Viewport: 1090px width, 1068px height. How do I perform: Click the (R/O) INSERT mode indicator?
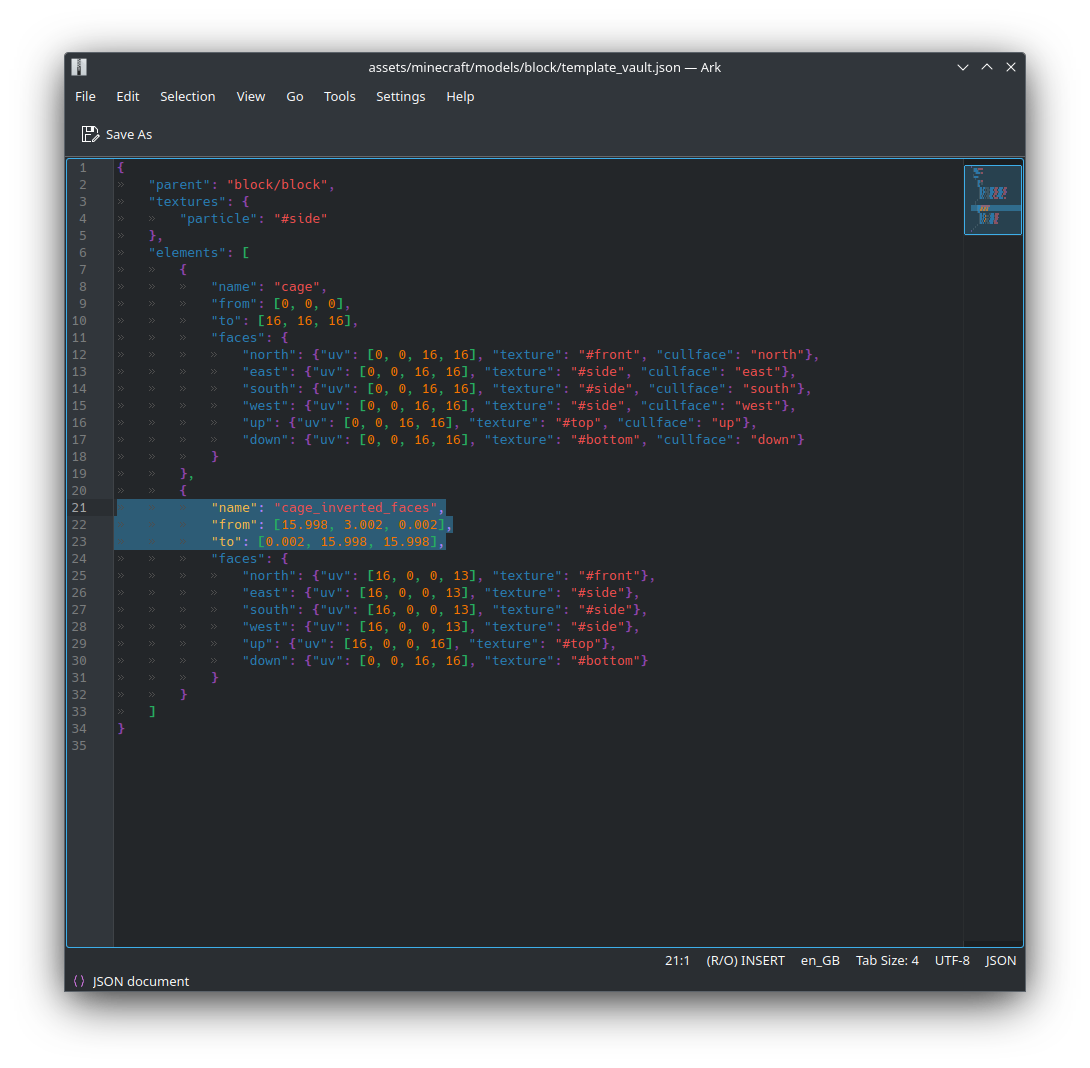[x=745, y=960]
